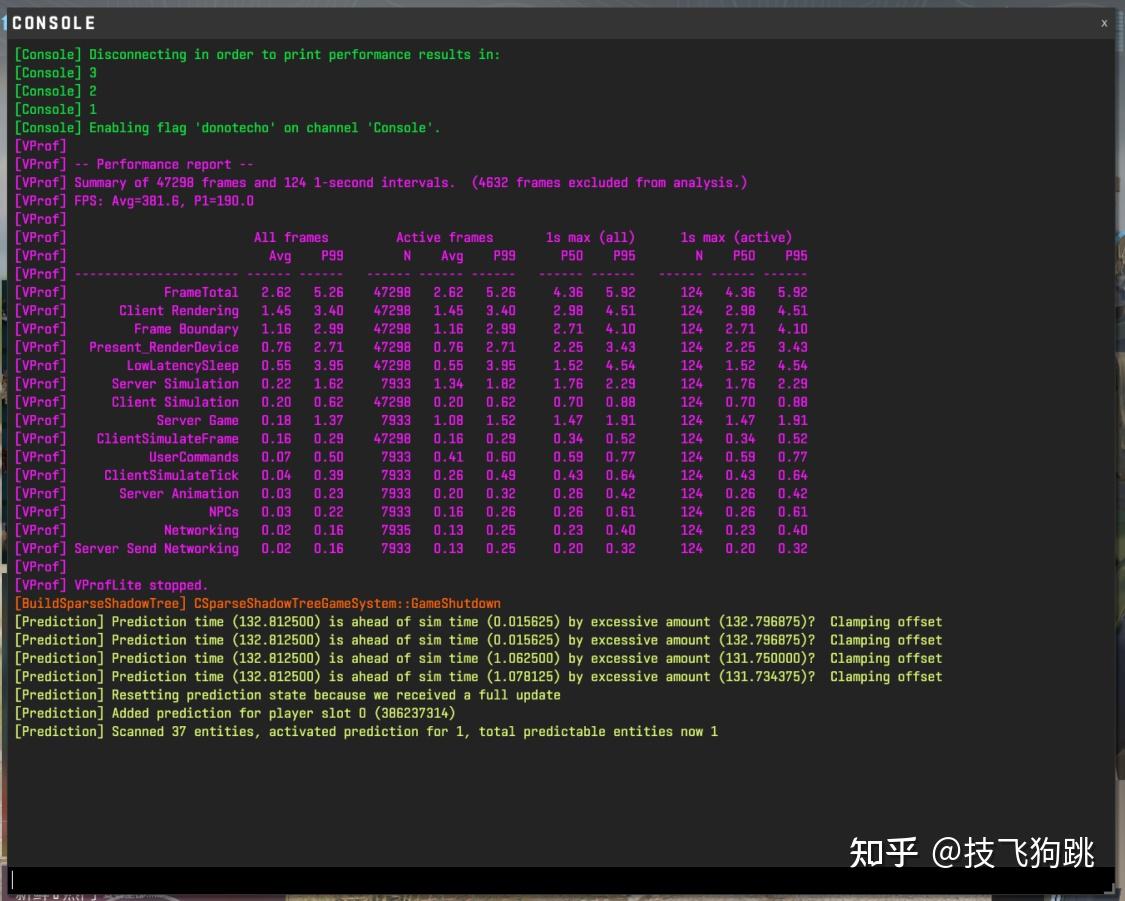The width and height of the screenshot is (1125, 901).
Task: Click the 'Active frames' column header
Action: point(444,237)
